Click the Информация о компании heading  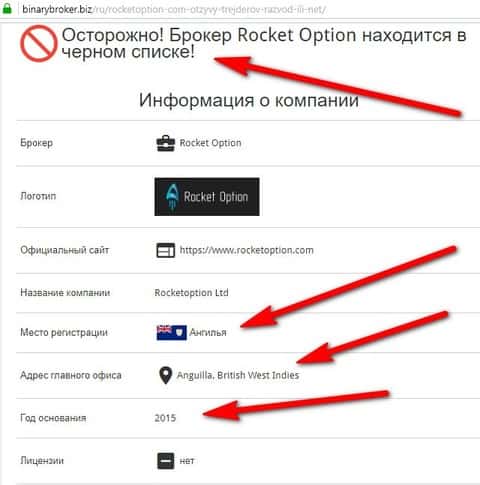coord(249,100)
